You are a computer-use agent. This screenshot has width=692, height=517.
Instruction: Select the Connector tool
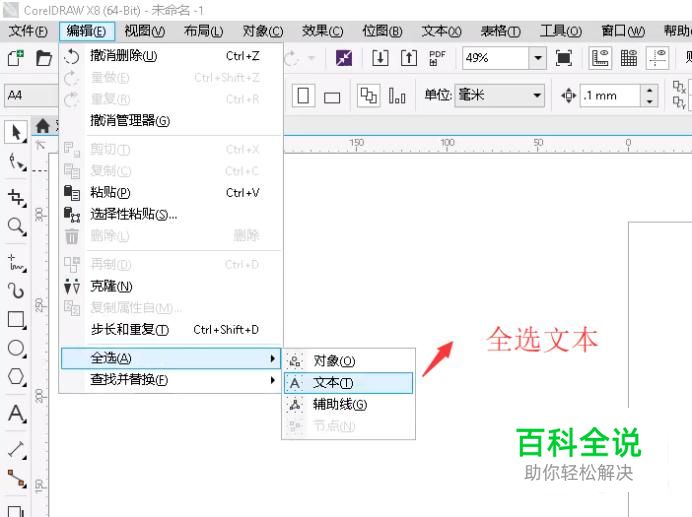[x=16, y=479]
